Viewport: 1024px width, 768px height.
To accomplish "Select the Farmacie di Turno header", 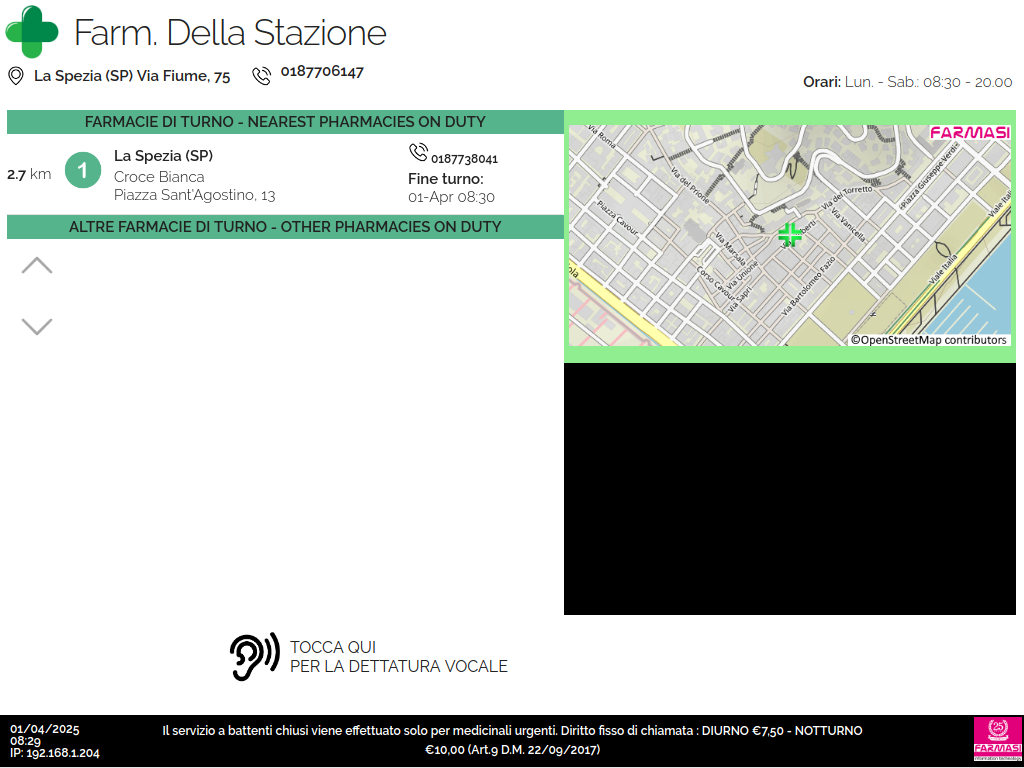I will (x=285, y=122).
